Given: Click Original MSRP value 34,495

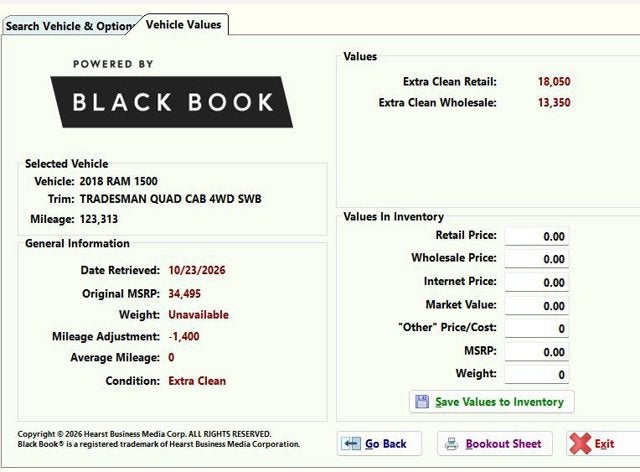Looking at the screenshot, I should [x=184, y=294].
